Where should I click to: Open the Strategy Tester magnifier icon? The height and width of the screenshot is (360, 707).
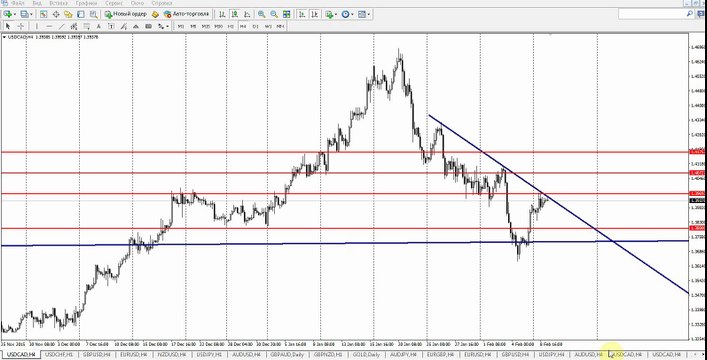point(93,14)
